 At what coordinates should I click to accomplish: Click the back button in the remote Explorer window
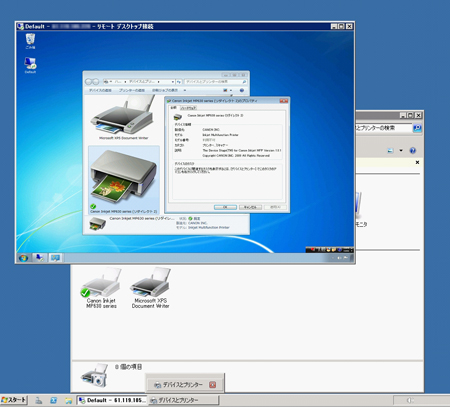click(89, 82)
